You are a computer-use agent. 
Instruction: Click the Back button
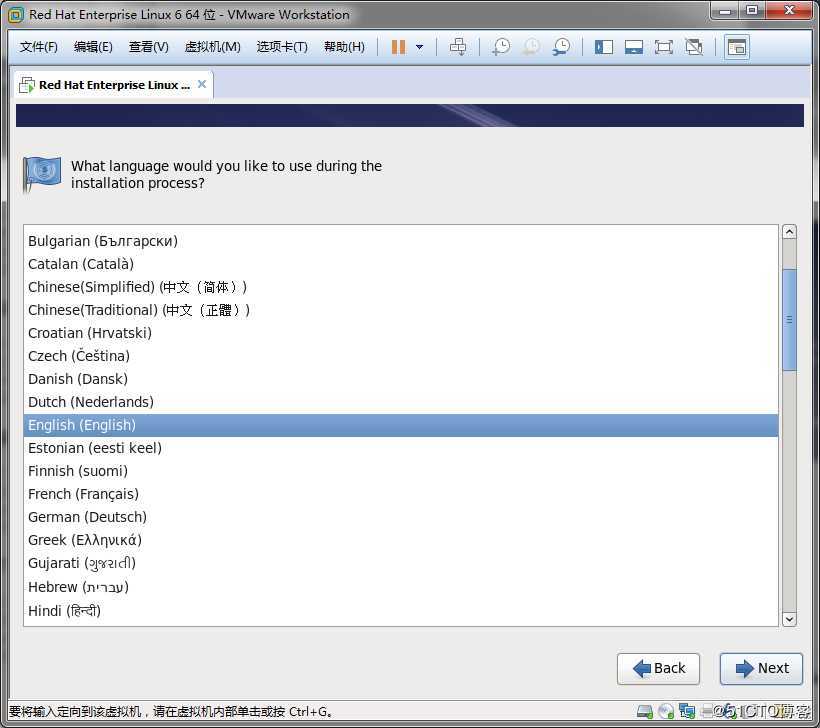[658, 668]
